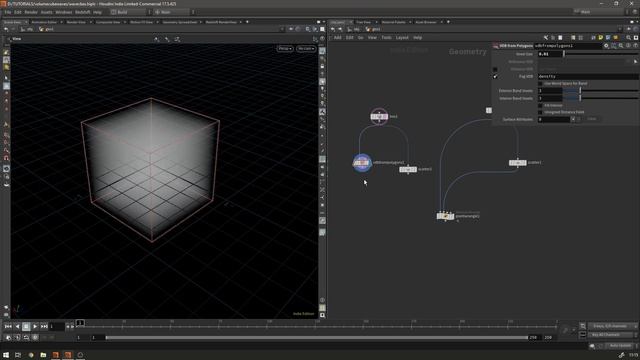
Task: Click the small sticky note box in network
Action: click(489, 110)
